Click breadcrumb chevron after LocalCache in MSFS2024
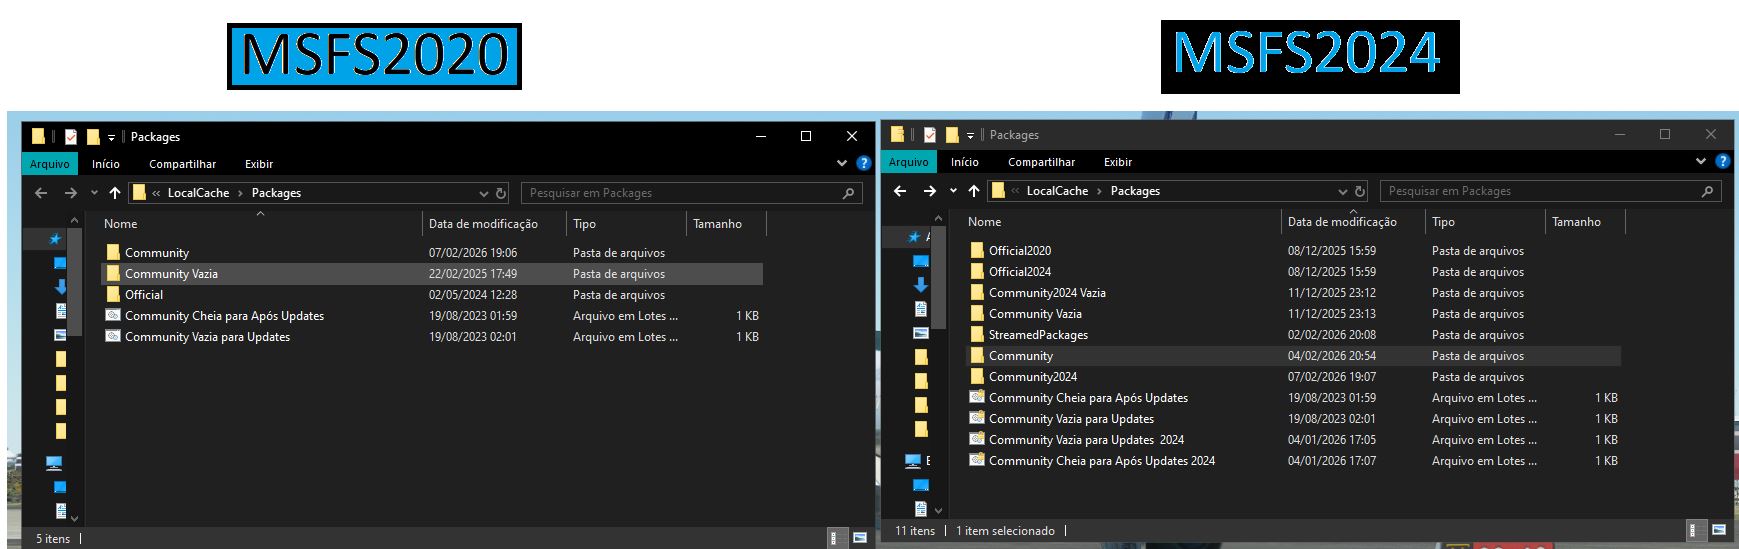The width and height of the screenshot is (1739, 549). (x=1099, y=191)
